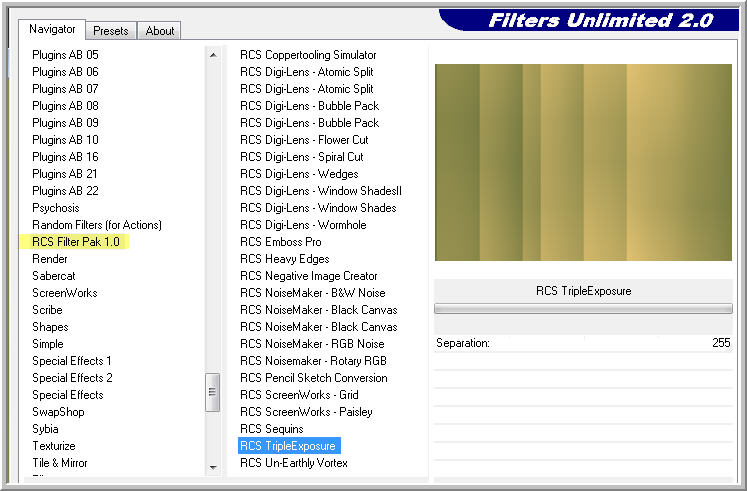Viewport: 747px width, 491px height.
Task: Grab the category list scrollbar thumb
Action: (x=212, y=392)
